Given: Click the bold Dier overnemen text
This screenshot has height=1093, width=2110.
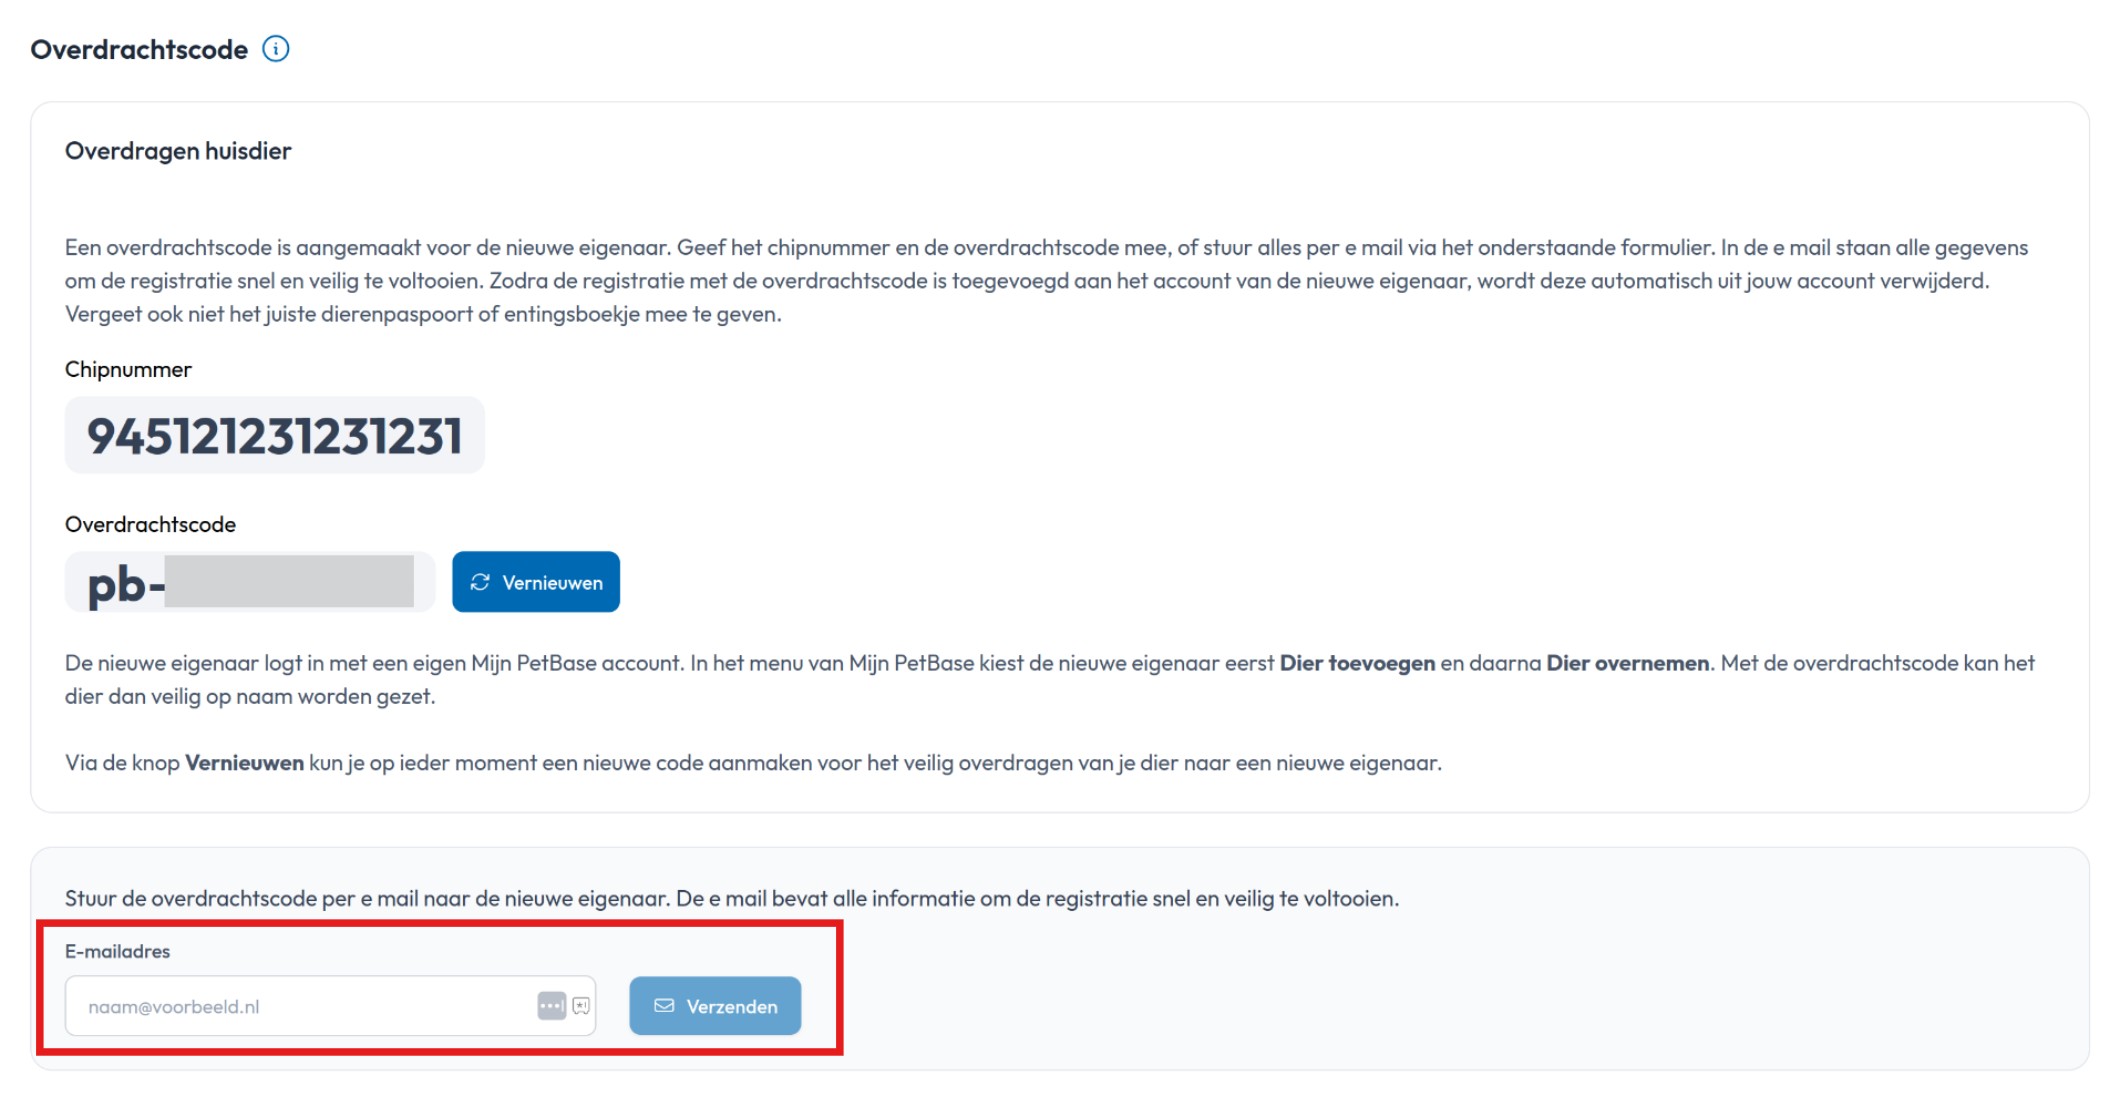Looking at the screenshot, I should [1627, 663].
